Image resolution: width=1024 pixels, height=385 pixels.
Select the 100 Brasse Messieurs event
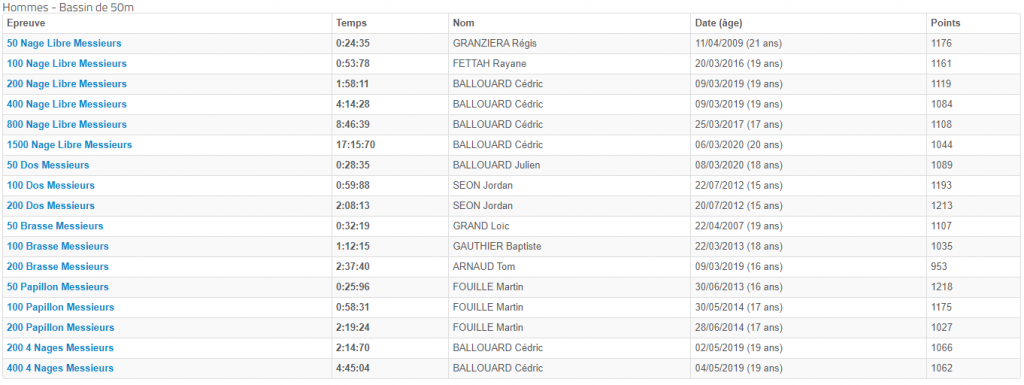pos(57,247)
